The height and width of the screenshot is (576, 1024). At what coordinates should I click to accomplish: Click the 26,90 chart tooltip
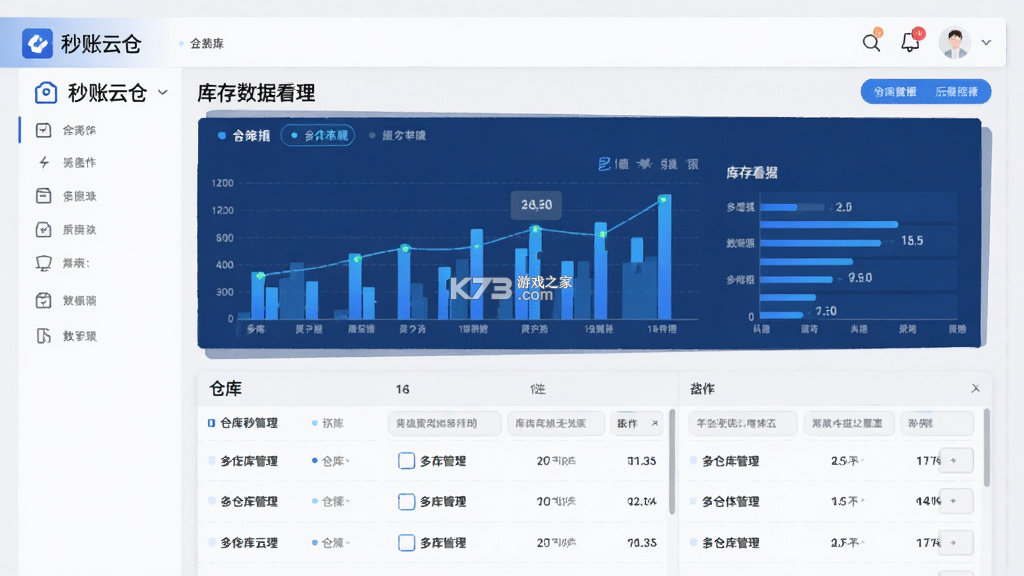[x=536, y=205]
